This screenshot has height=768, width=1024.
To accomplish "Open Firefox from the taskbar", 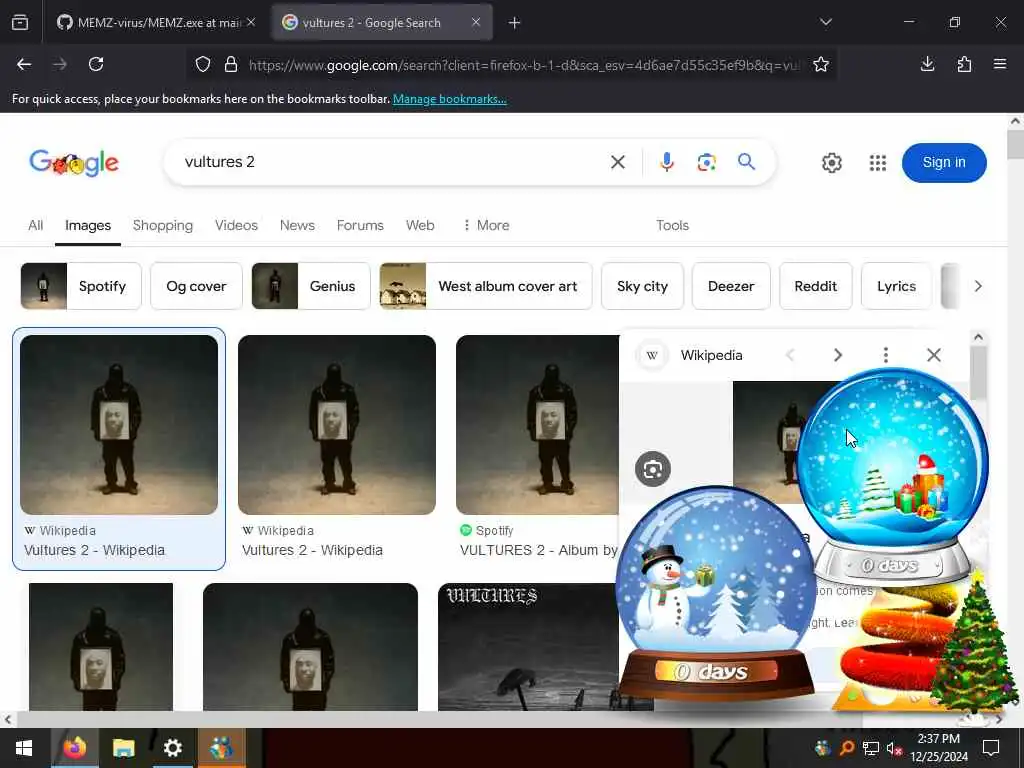I will pos(74,748).
